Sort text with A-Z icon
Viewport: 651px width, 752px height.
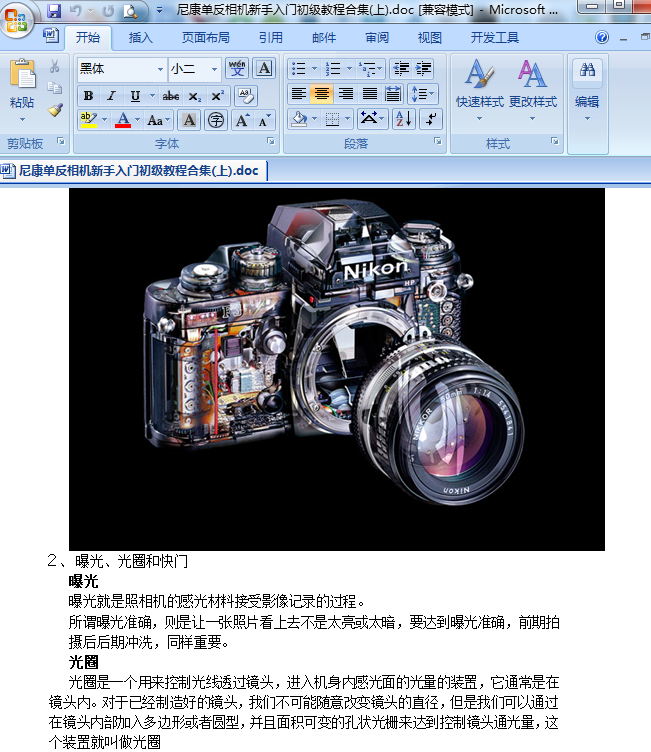pyautogui.click(x=403, y=119)
